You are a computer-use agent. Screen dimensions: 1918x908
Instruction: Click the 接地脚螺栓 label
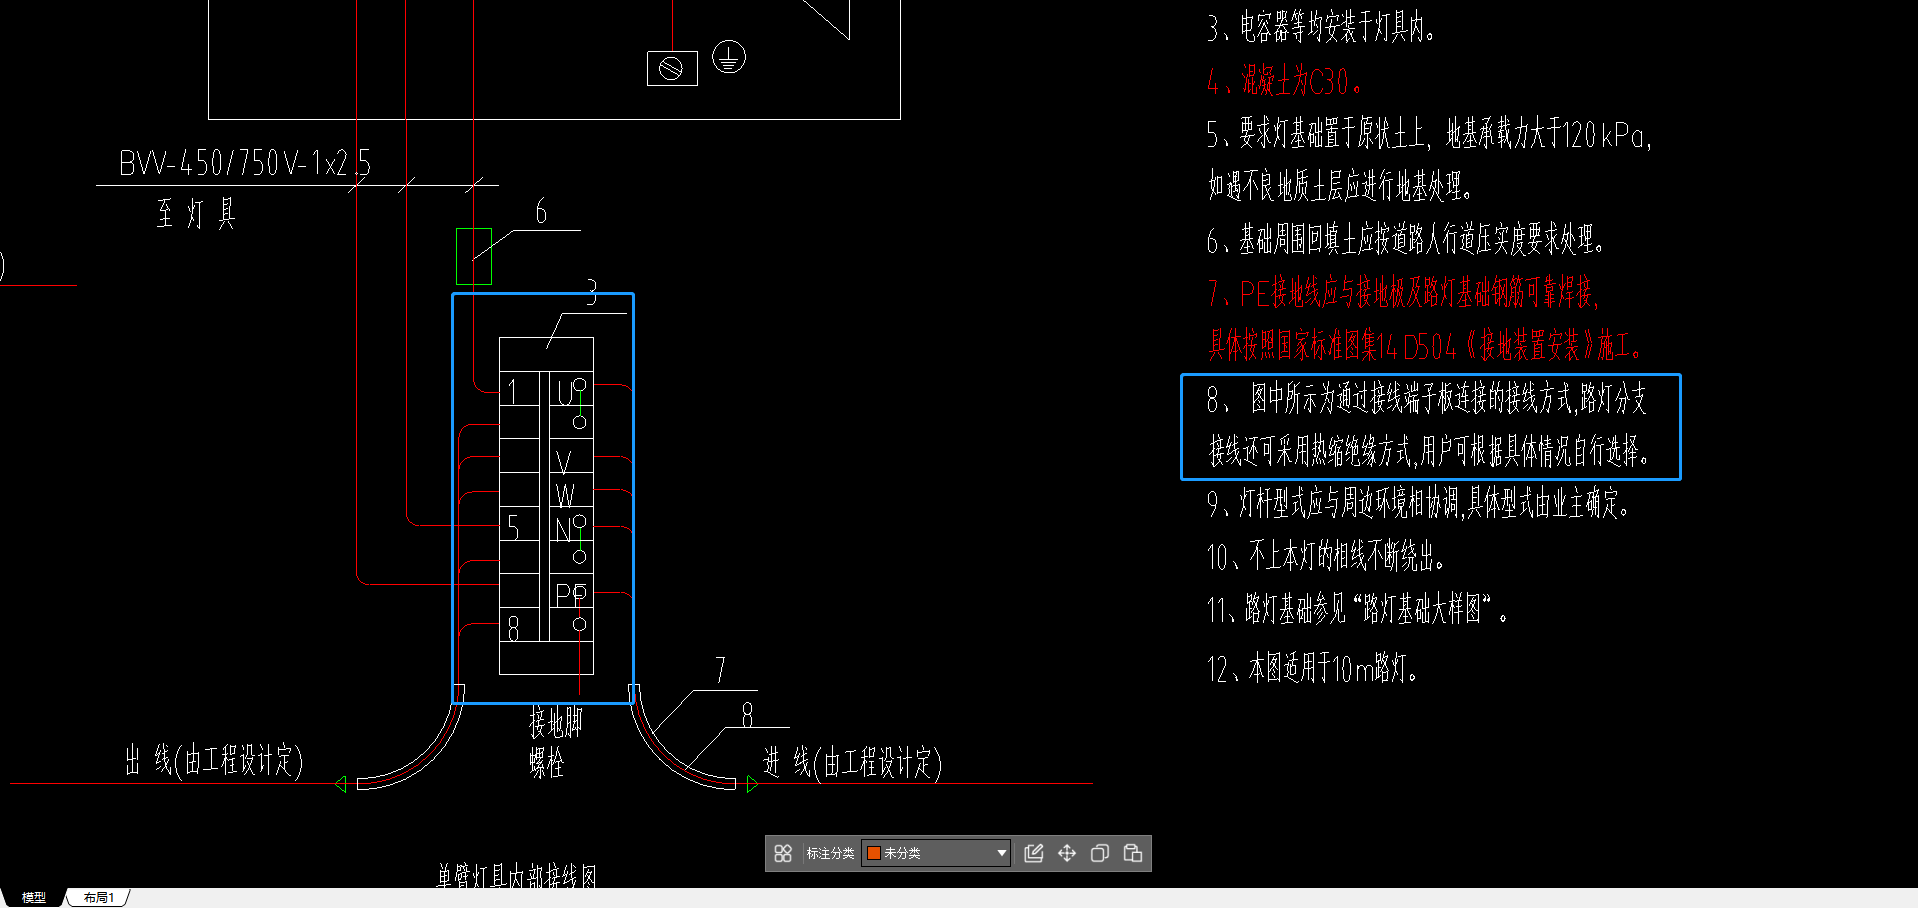click(x=555, y=742)
